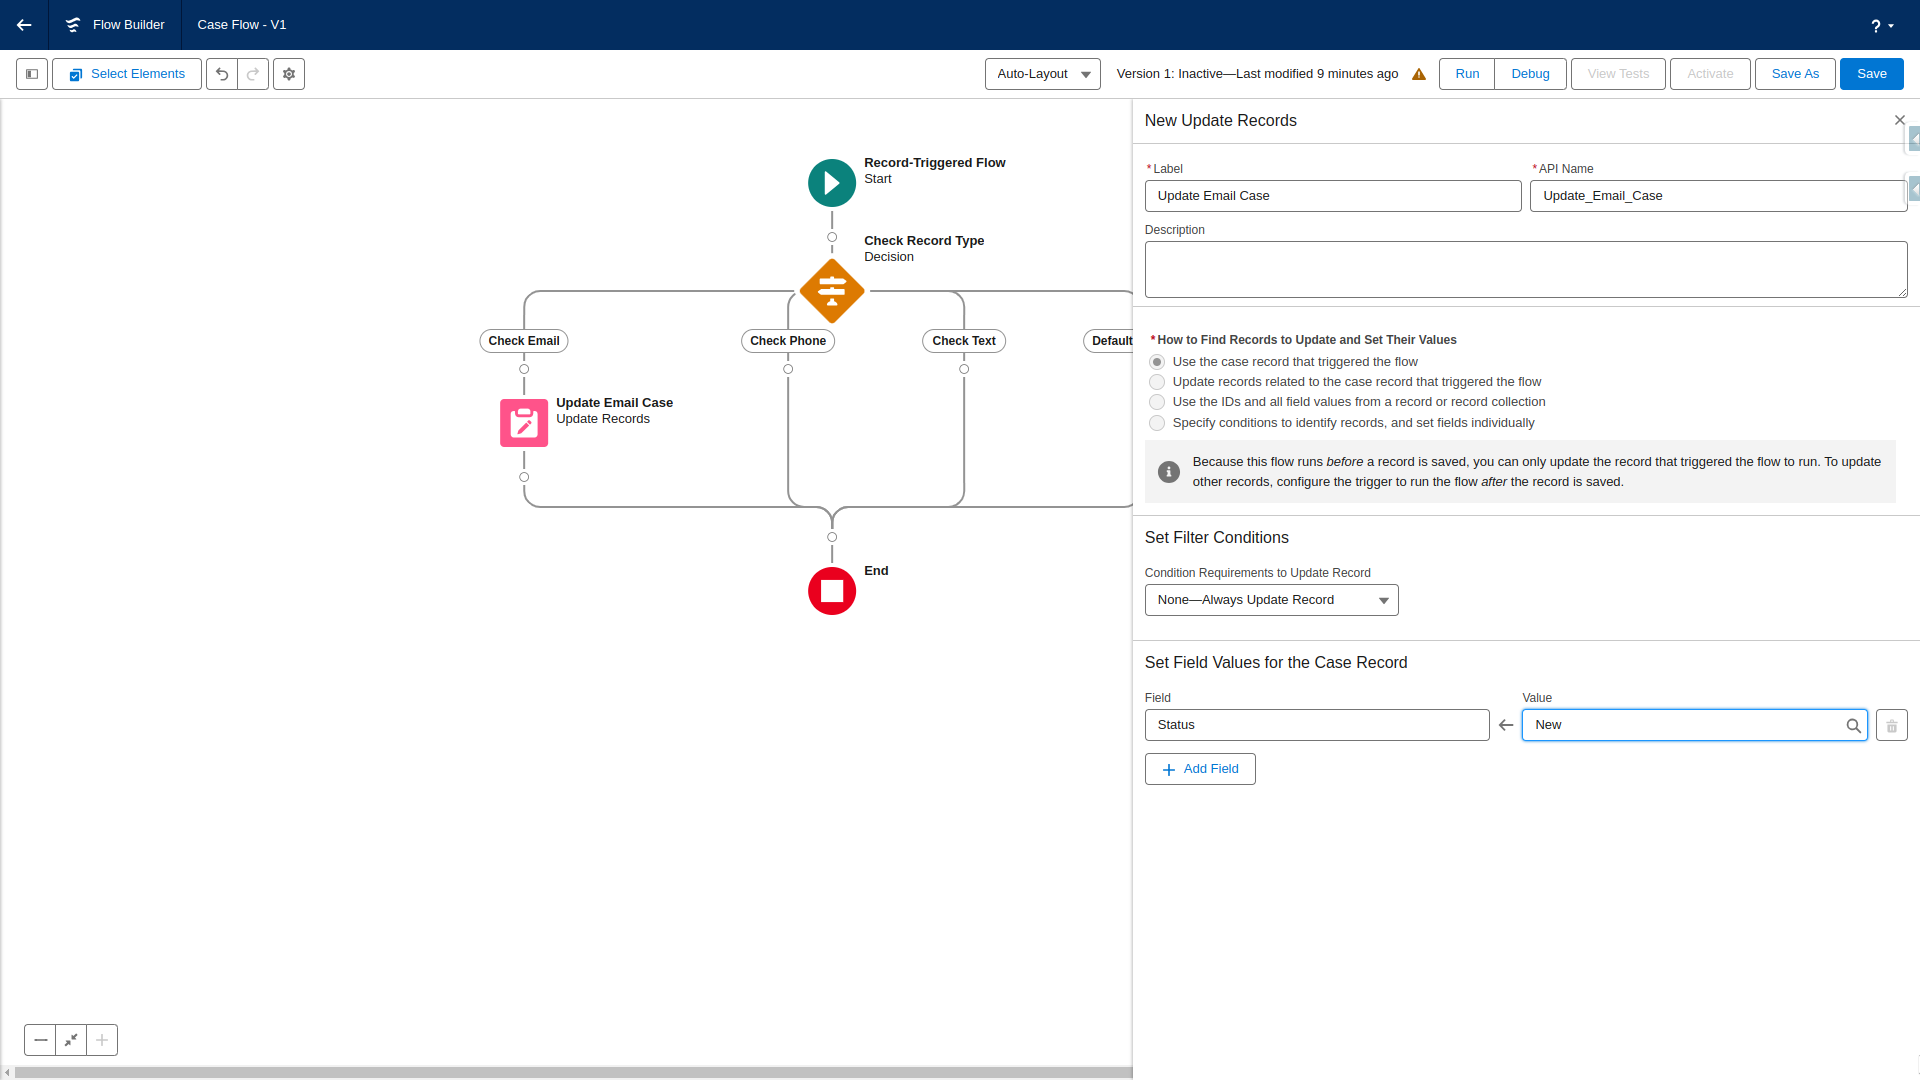The width and height of the screenshot is (1920, 1080).
Task: Open the Auto-Layout dropdown
Action: point(1042,74)
